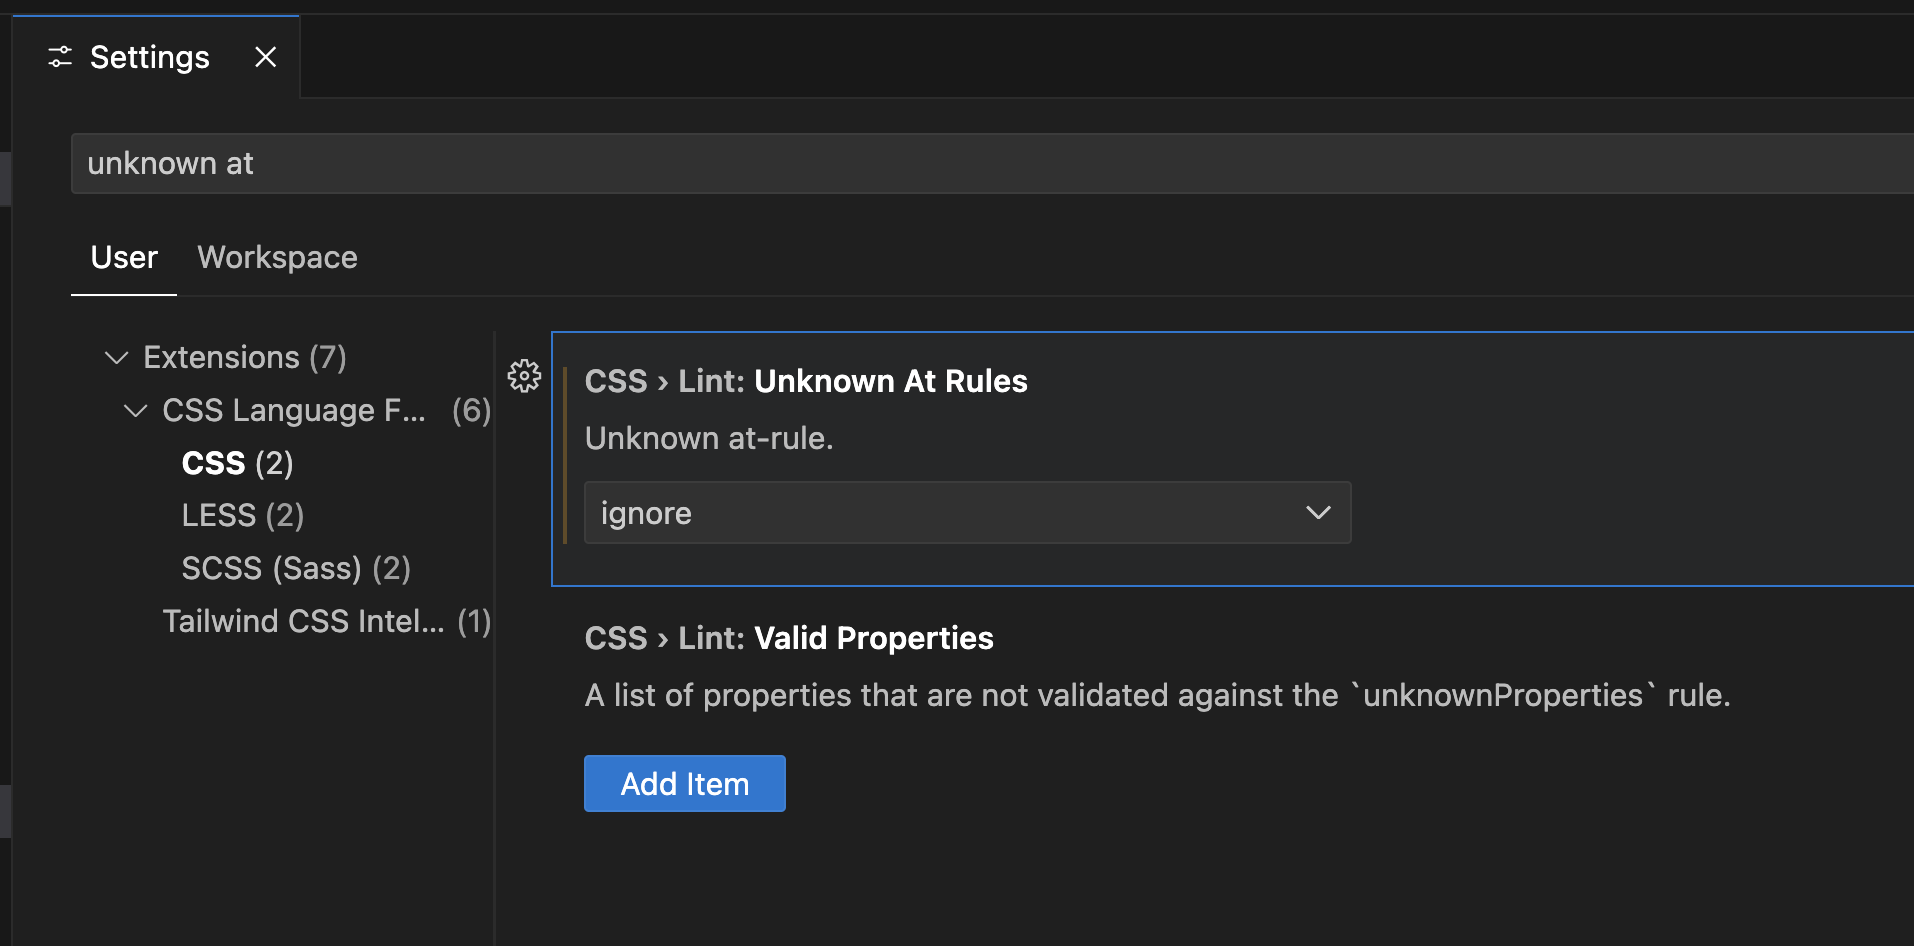
Task: Select CSS (2) in the settings tree
Action: [x=237, y=463]
